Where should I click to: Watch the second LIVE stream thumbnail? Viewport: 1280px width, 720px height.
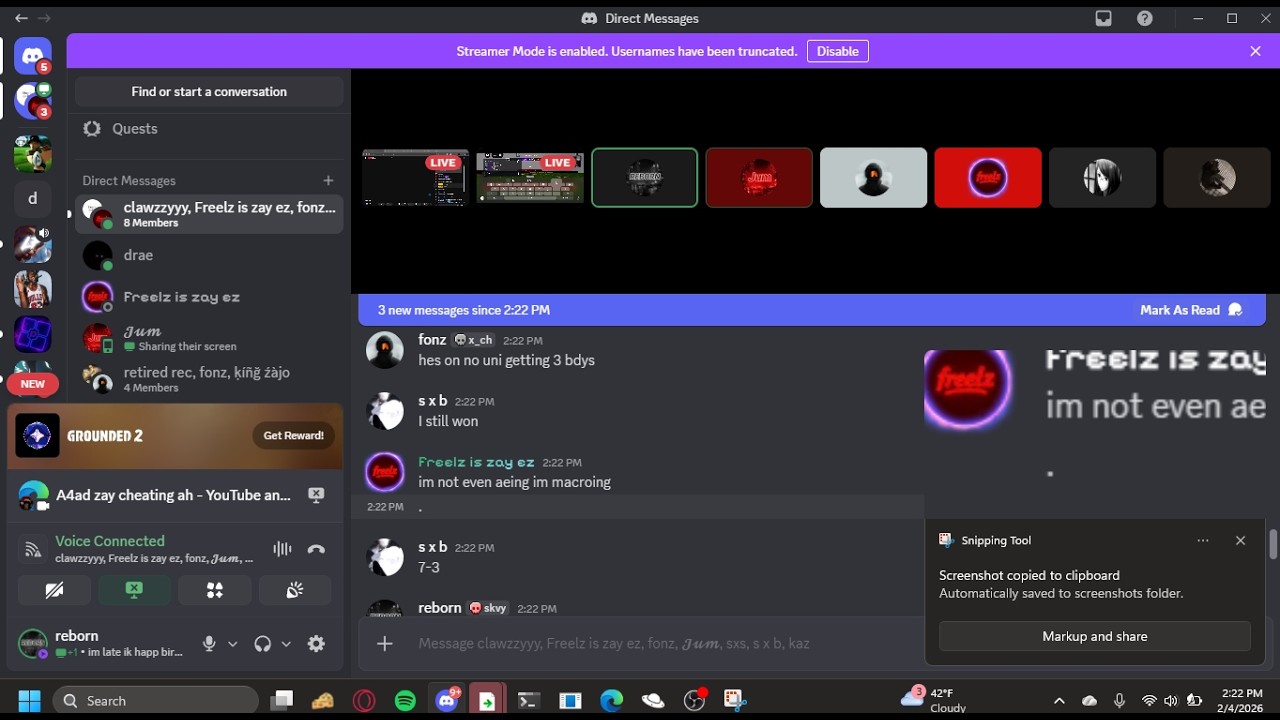coord(530,178)
